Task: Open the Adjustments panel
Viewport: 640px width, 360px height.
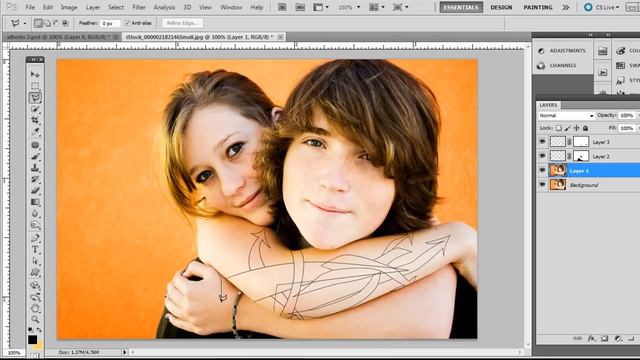Action: point(562,51)
